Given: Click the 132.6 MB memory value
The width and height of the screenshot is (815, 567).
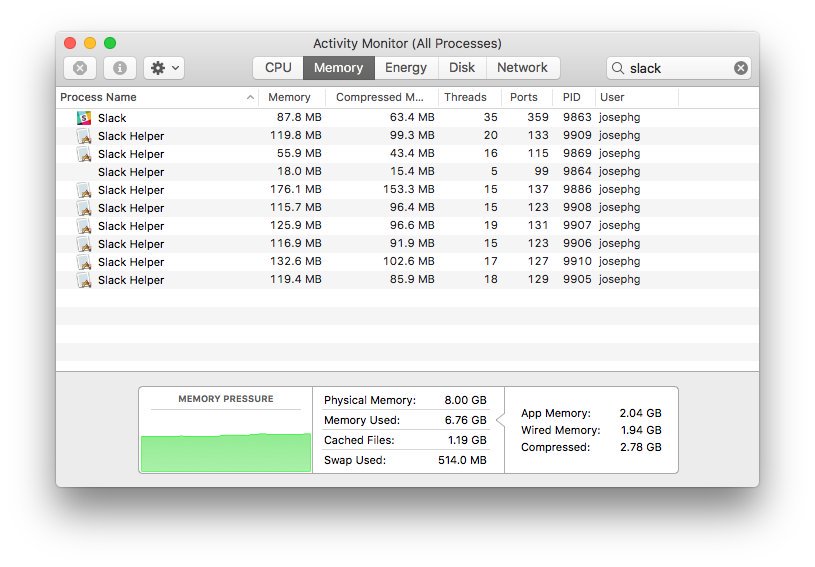Looking at the screenshot, I should [296, 261].
